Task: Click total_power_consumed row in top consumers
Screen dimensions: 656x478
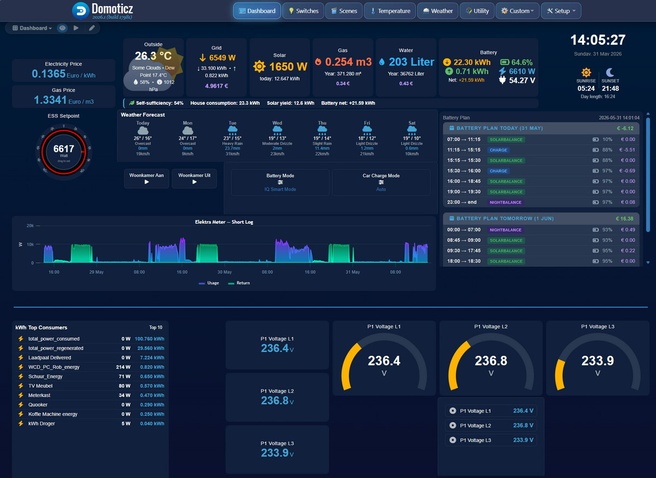Action: (90, 339)
